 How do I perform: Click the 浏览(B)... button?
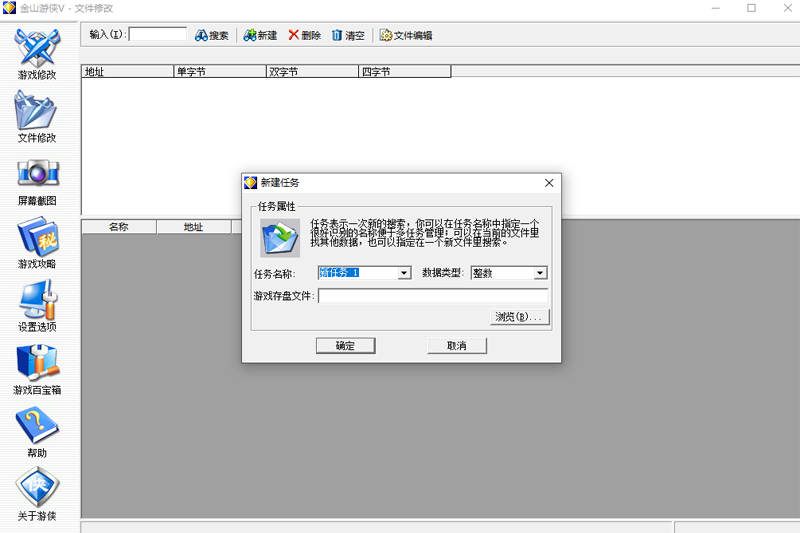520,317
